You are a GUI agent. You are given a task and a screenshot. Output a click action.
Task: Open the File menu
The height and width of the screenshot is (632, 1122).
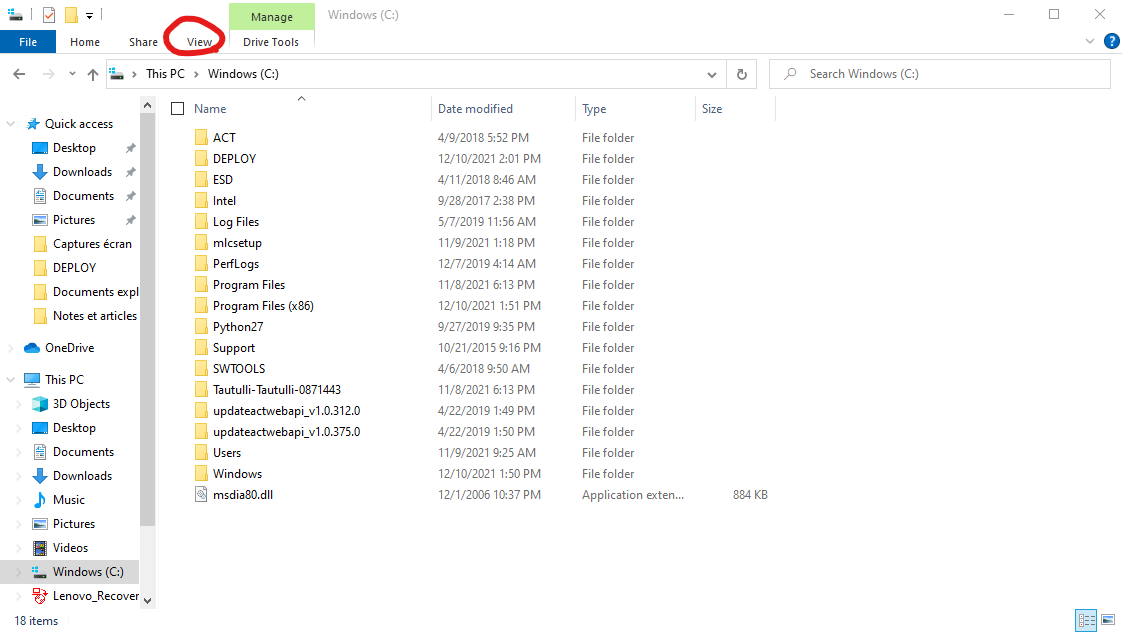pos(28,42)
